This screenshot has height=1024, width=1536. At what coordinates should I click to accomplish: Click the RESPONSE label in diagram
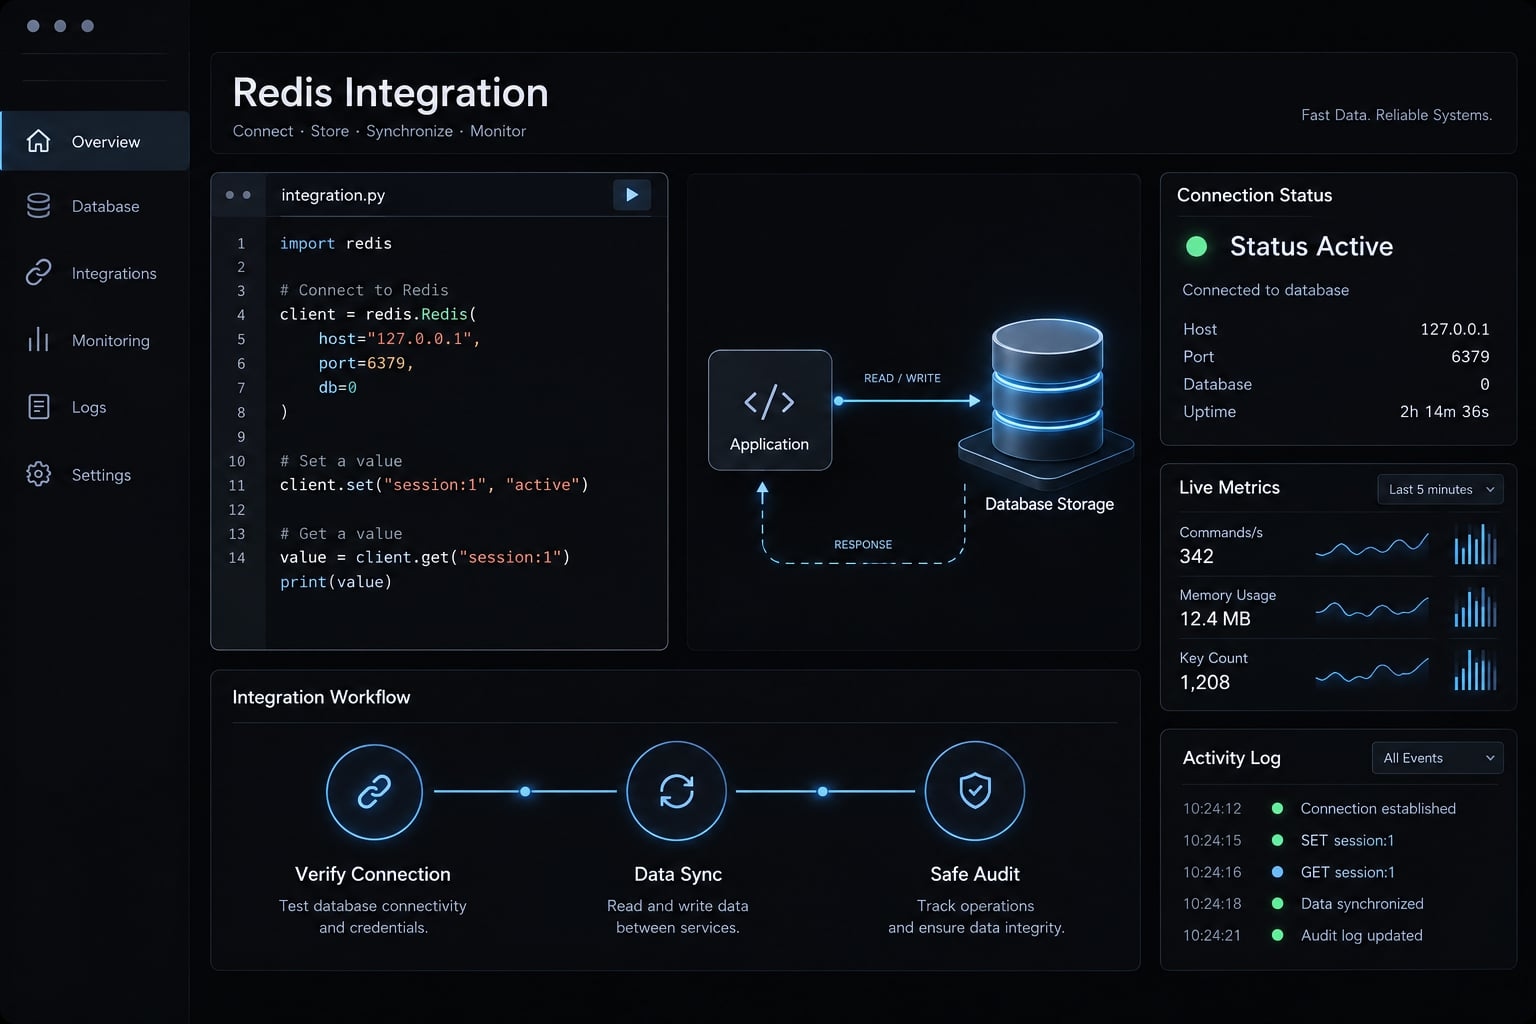[x=863, y=544]
